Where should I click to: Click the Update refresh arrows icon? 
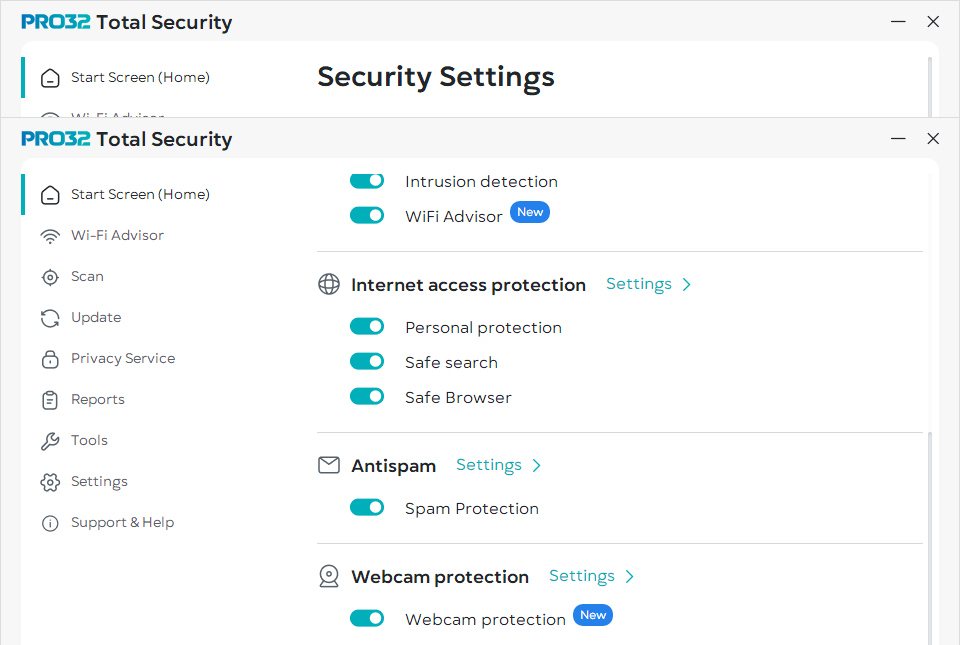tap(50, 318)
